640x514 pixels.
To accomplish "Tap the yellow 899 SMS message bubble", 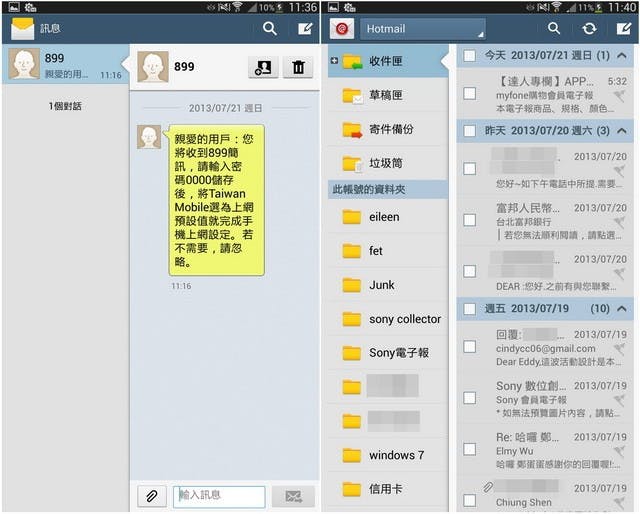I will [216, 200].
